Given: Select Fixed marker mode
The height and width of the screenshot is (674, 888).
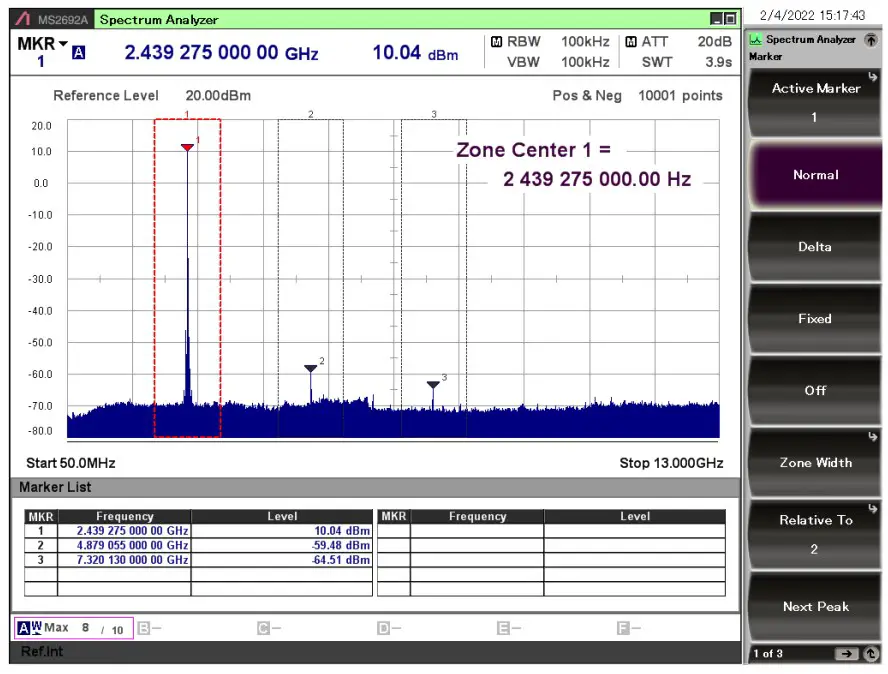Looking at the screenshot, I should (x=815, y=318).
